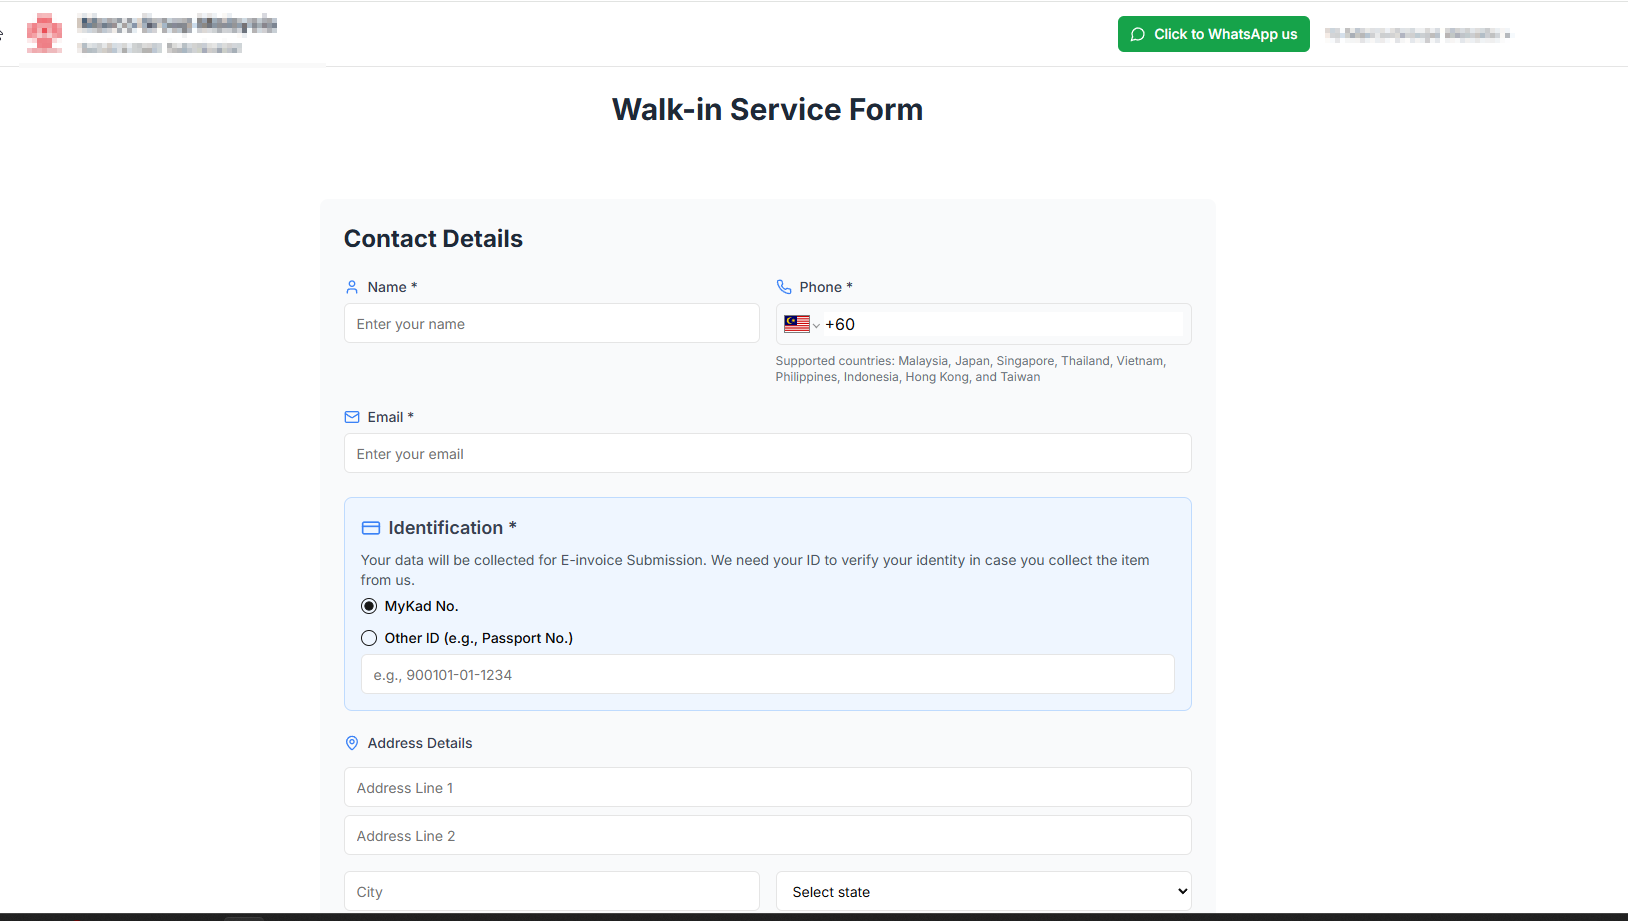Click the blurred company name in header
Screen dimensions: 1628x921
[x=178, y=24]
